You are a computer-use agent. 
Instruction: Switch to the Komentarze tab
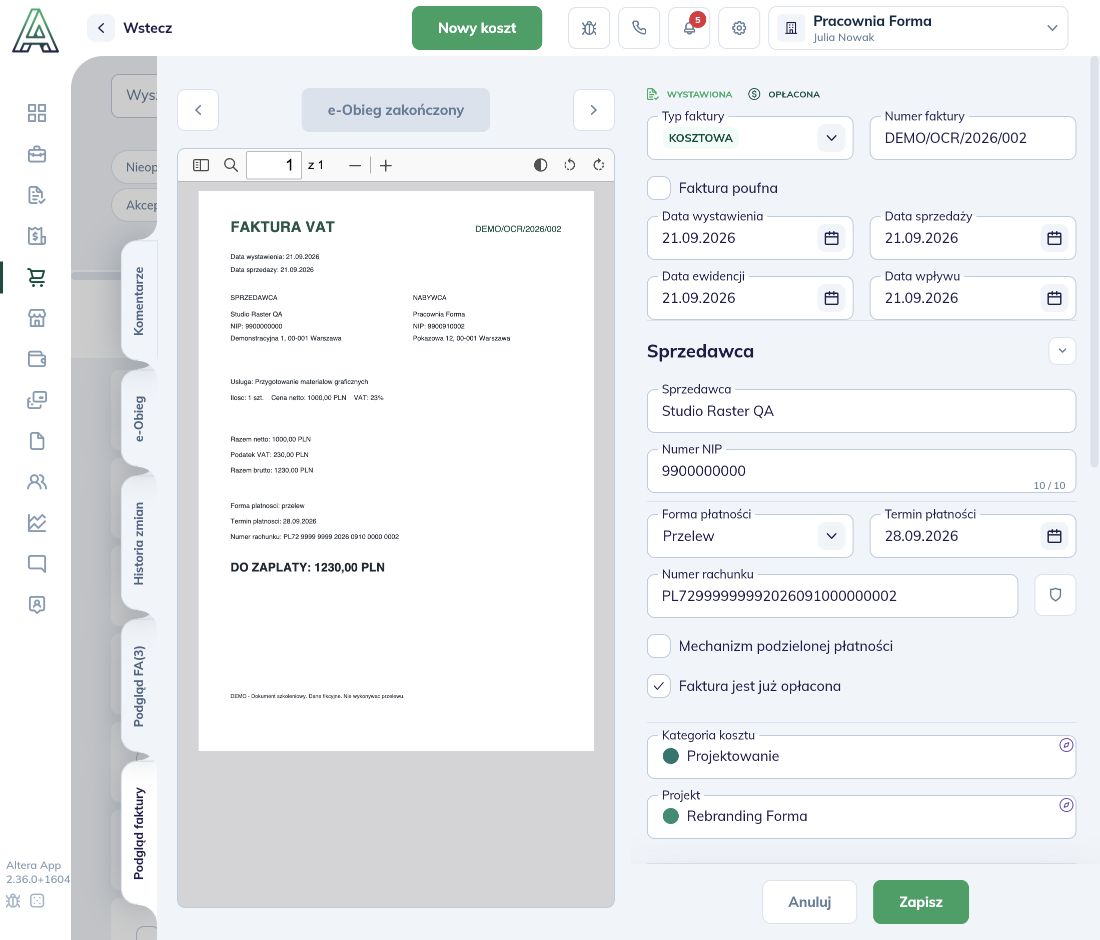(x=139, y=301)
